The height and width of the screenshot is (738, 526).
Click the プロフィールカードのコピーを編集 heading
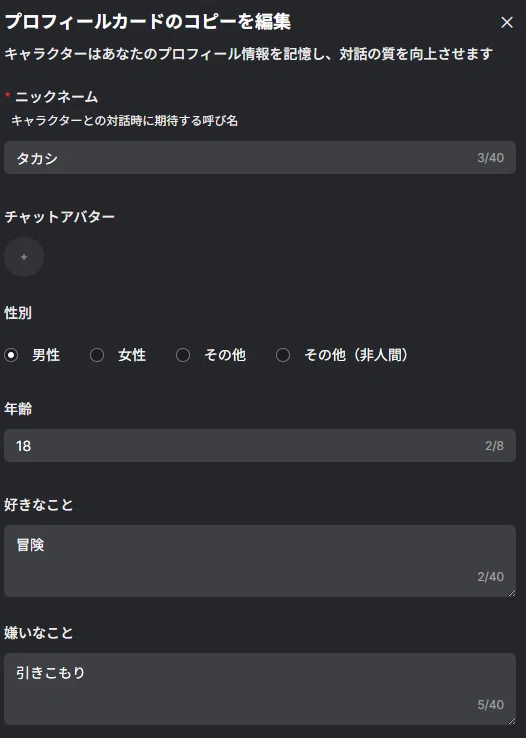click(x=148, y=22)
